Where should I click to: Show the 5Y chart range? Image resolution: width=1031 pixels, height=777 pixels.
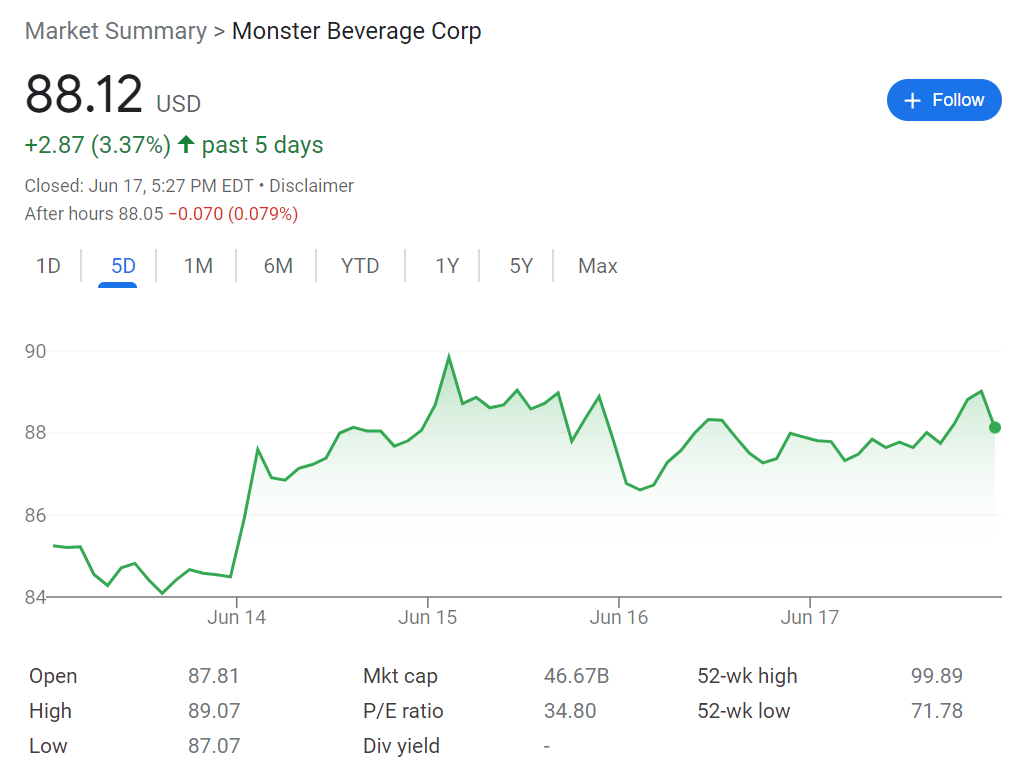(x=521, y=266)
